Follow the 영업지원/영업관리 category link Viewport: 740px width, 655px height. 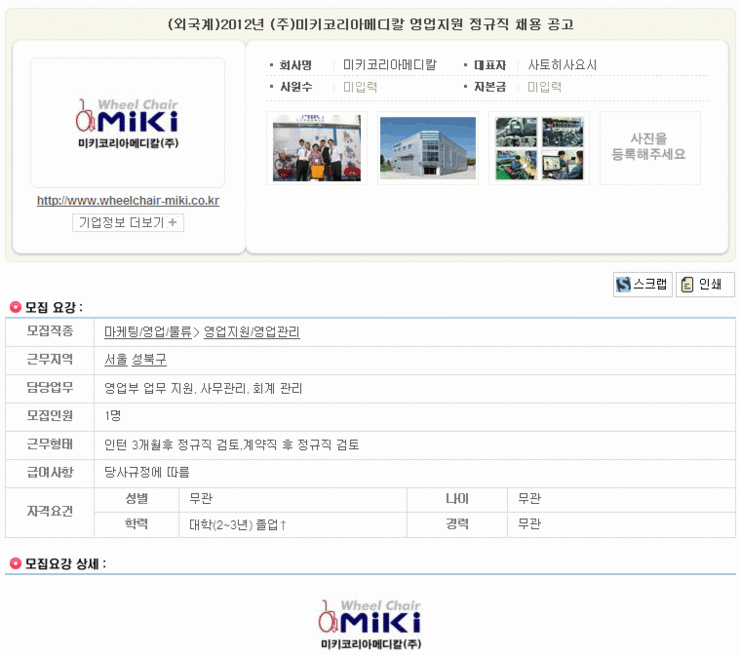252,332
